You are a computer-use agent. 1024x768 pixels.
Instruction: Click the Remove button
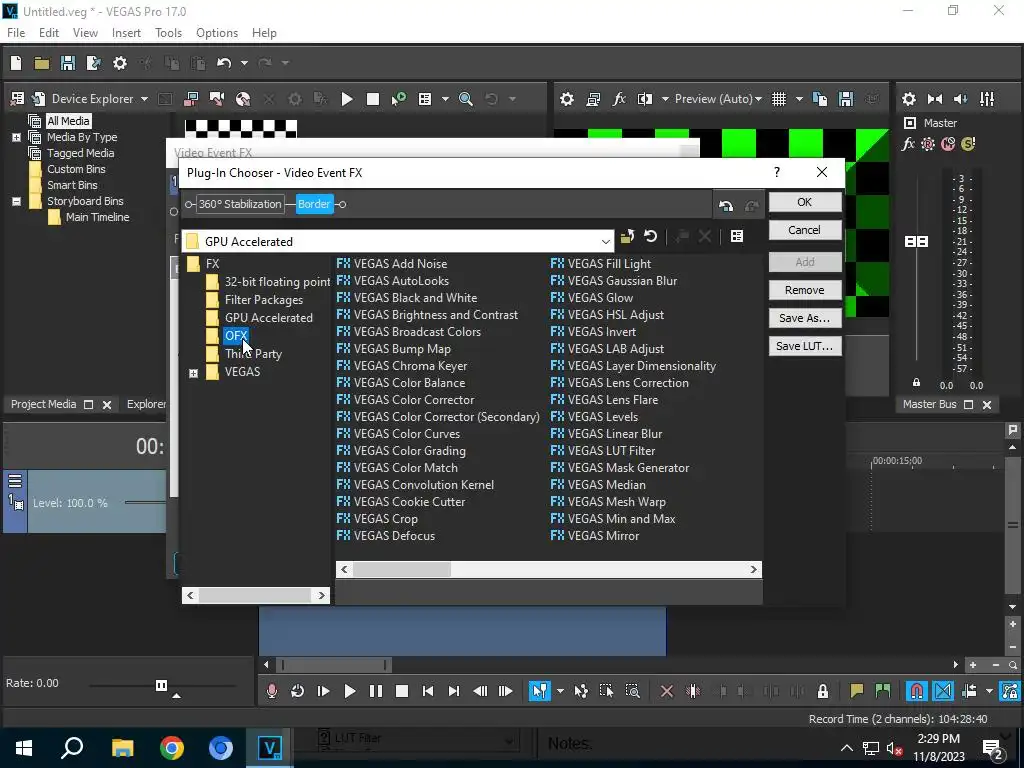(805, 290)
